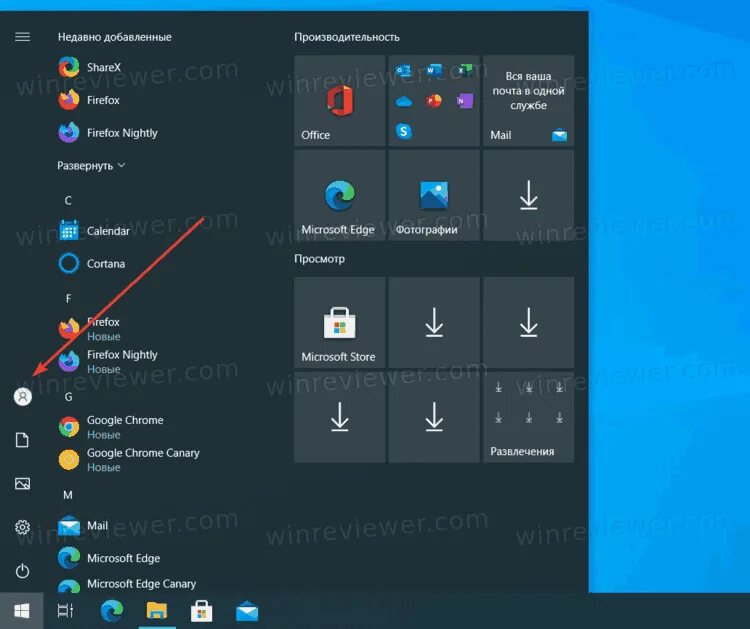Click the download tile next to Фотографии
Viewport: 750px width, 629px height.
pos(529,195)
